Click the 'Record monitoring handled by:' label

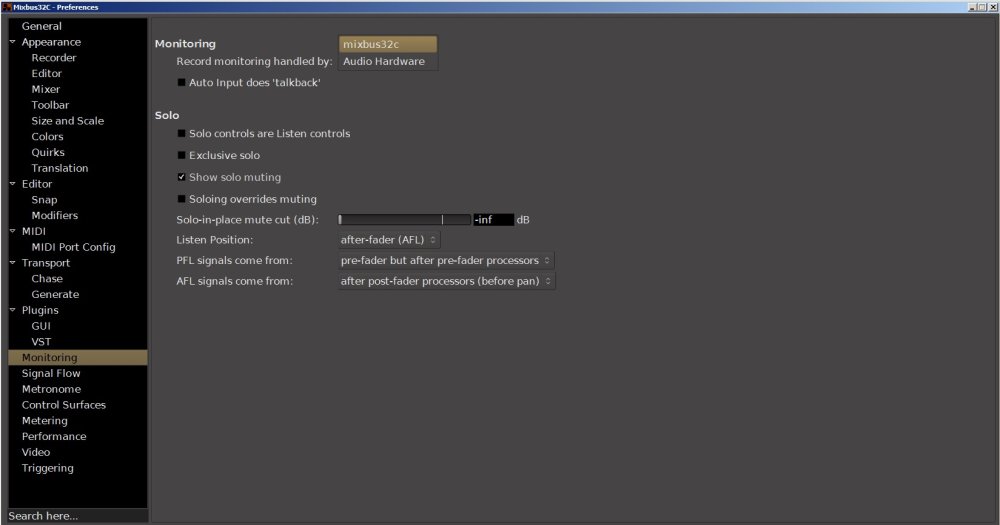tap(254, 61)
